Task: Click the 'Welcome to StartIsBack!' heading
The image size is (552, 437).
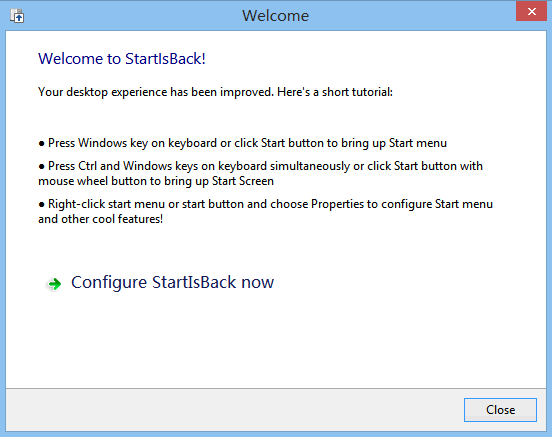Action: coord(122,59)
